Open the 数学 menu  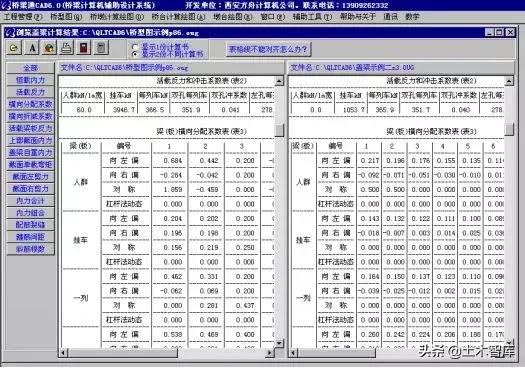[412, 17]
